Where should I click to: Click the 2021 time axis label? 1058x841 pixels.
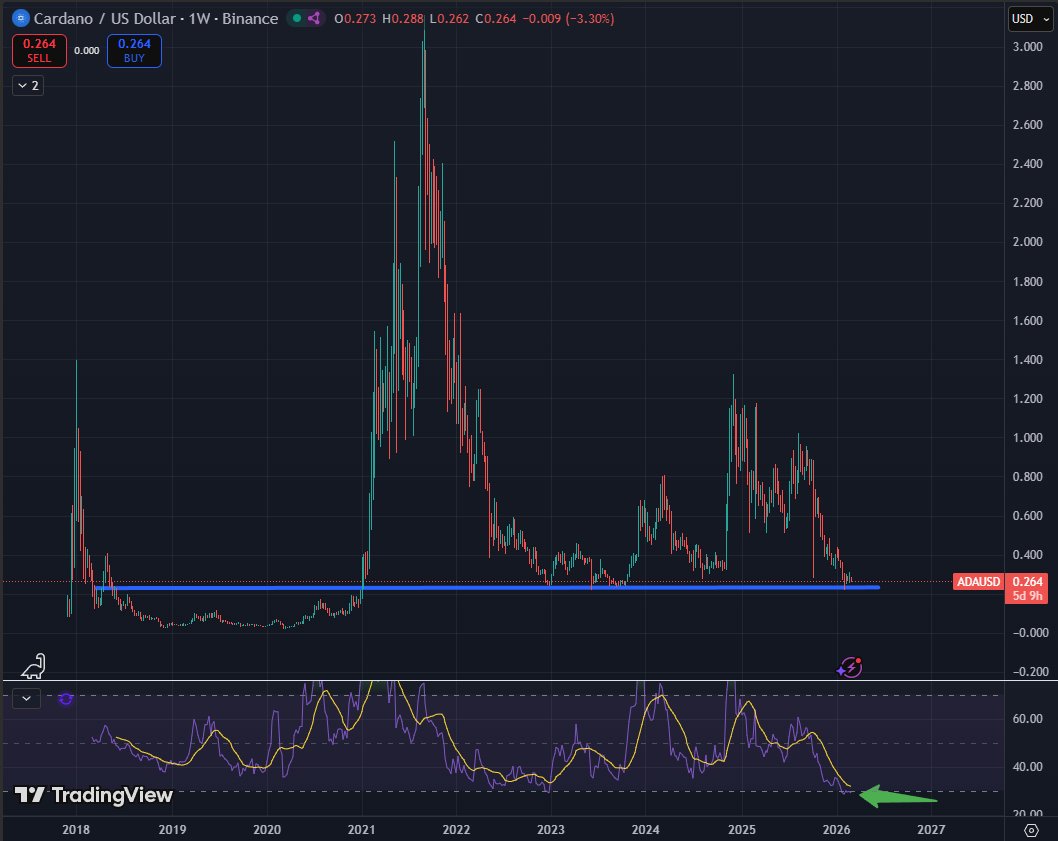(x=361, y=830)
